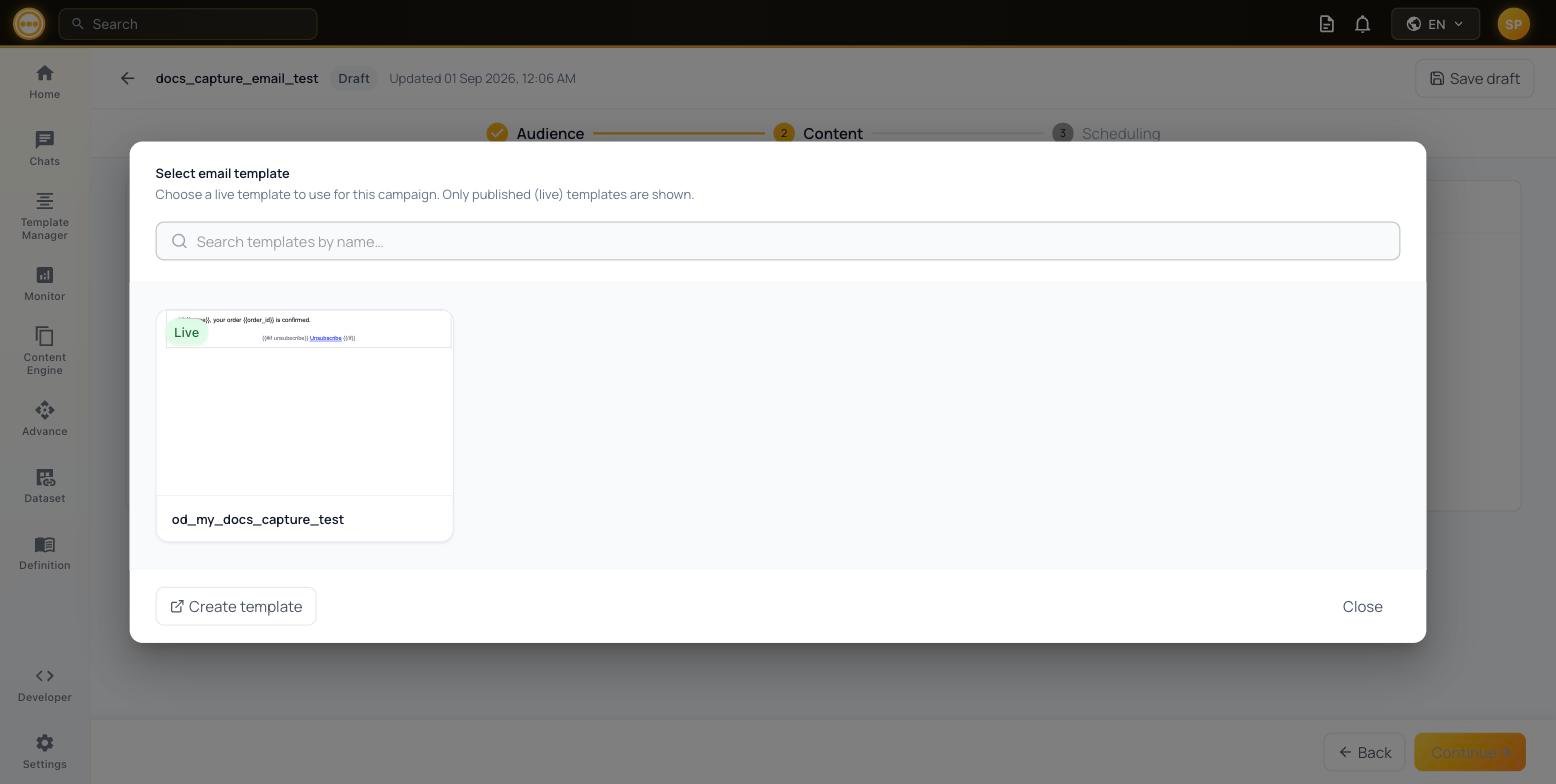Click the Updated 01 Sep 2026 timestamp
This screenshot has height=784, width=1556.
click(482, 78)
